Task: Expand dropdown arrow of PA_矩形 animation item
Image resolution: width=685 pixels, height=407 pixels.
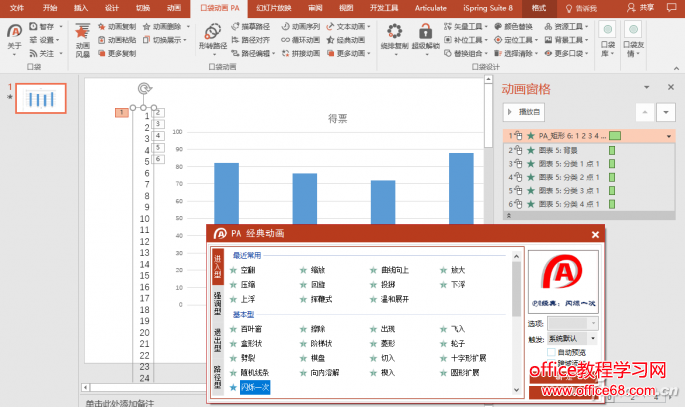Action: tap(668, 135)
